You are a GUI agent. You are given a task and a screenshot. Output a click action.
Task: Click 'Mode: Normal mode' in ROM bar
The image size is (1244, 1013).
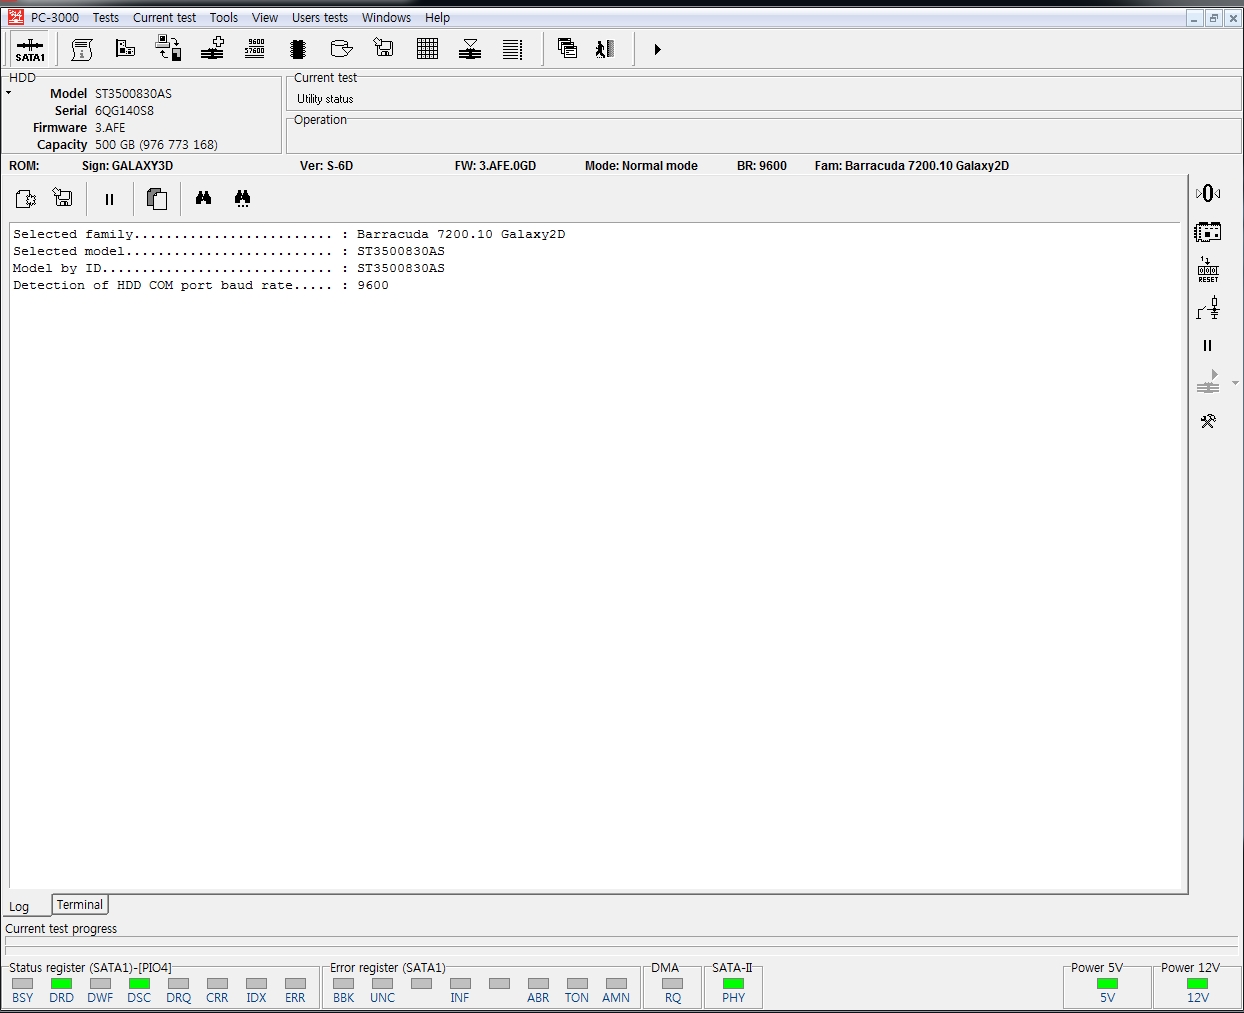pos(641,166)
